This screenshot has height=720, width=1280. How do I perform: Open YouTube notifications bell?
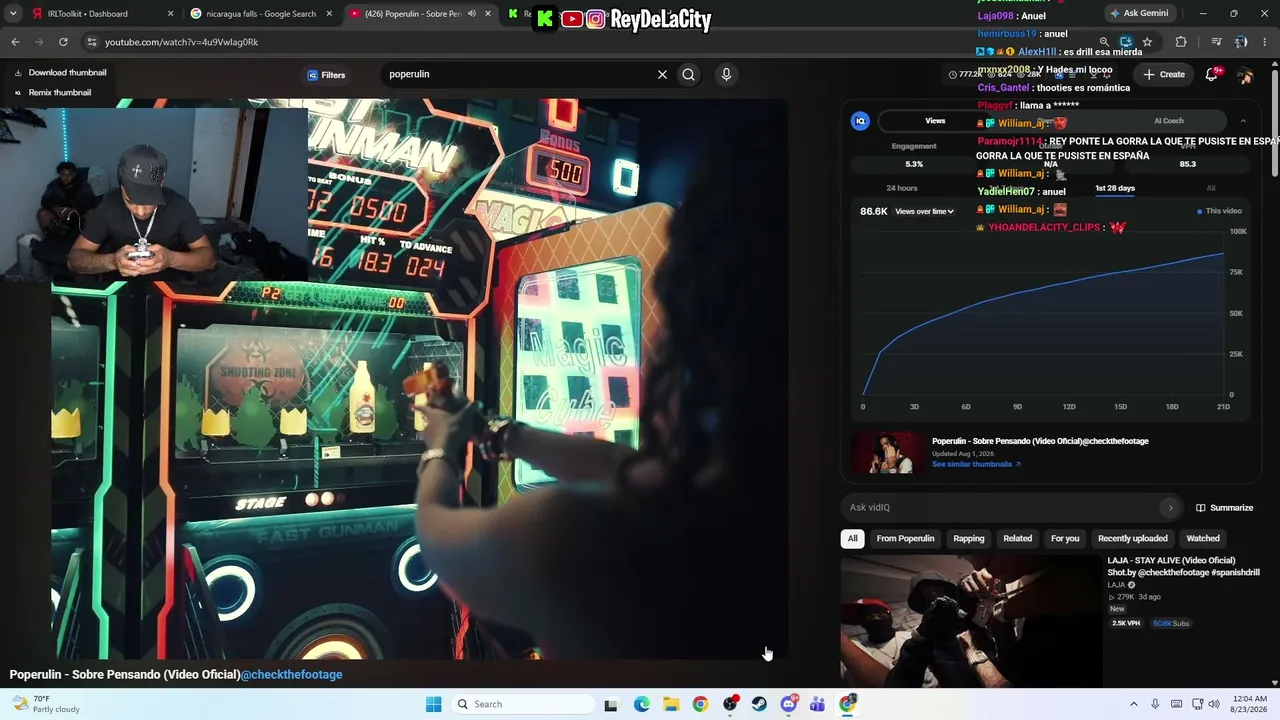1212,74
